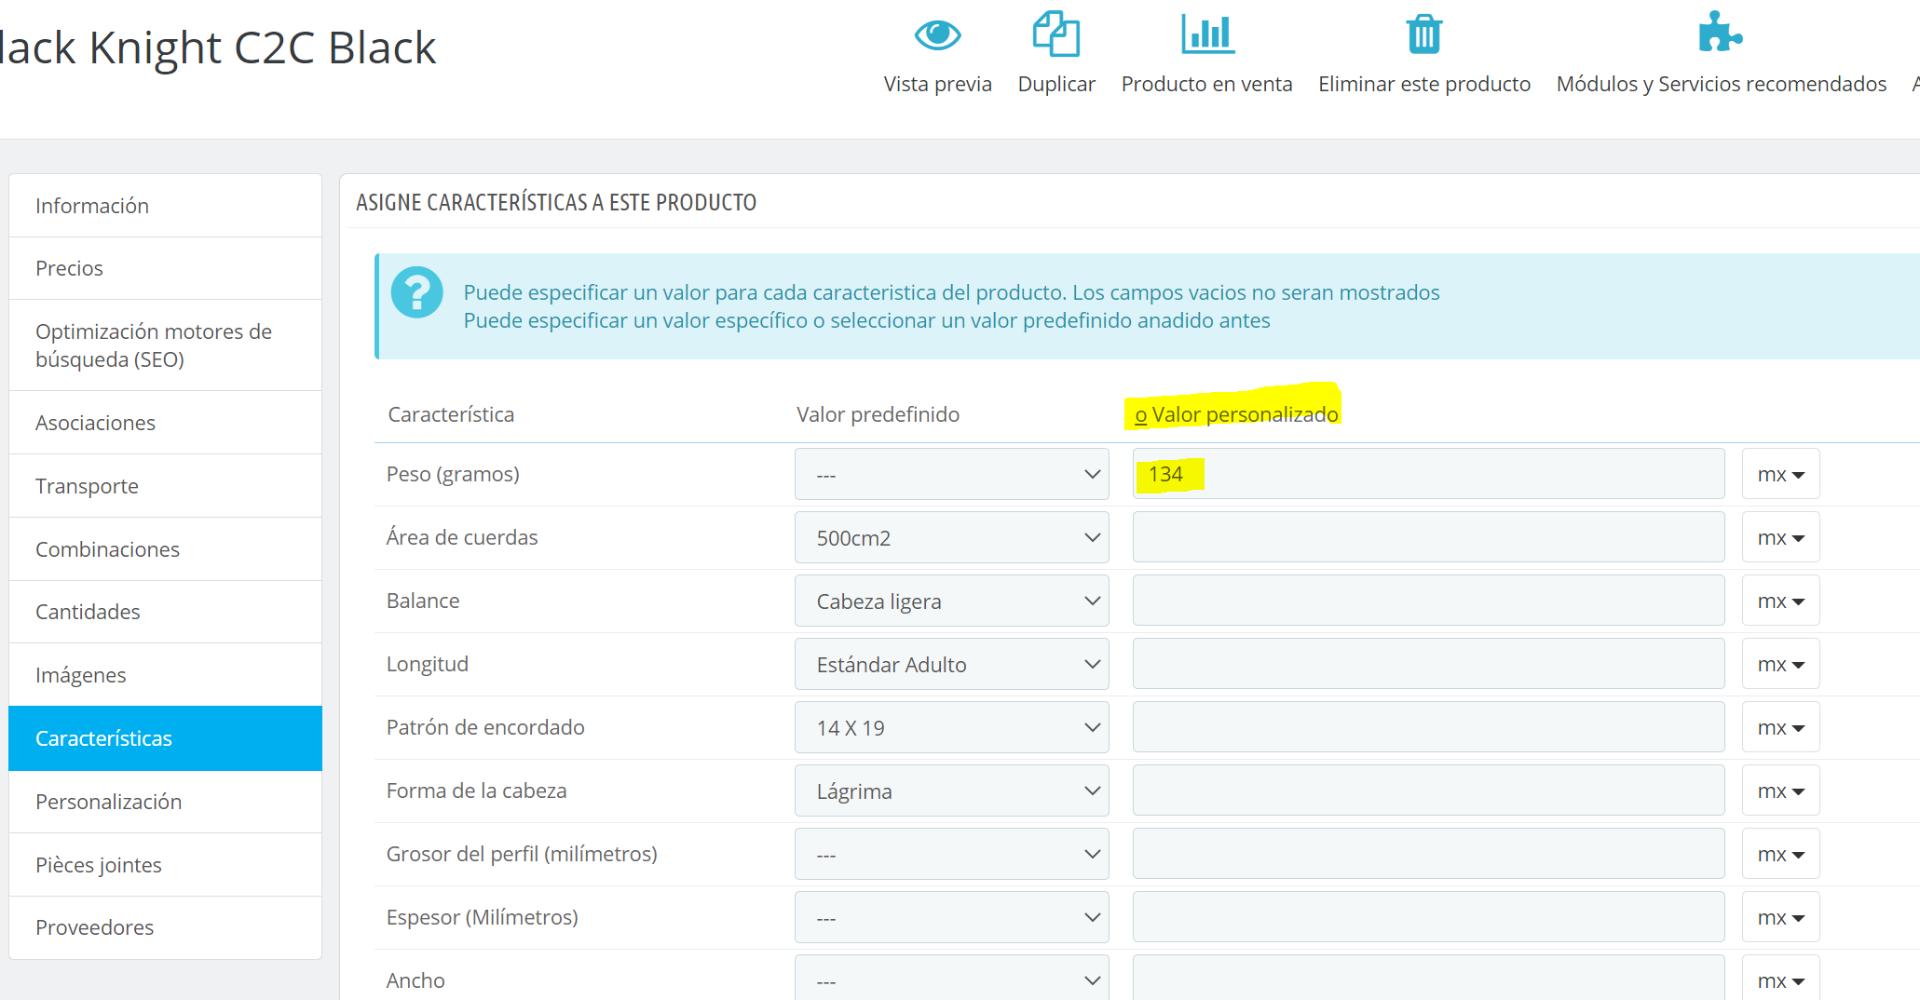Open the Balance Cabeza ligera dropdown
This screenshot has width=1920, height=1000.
point(951,601)
